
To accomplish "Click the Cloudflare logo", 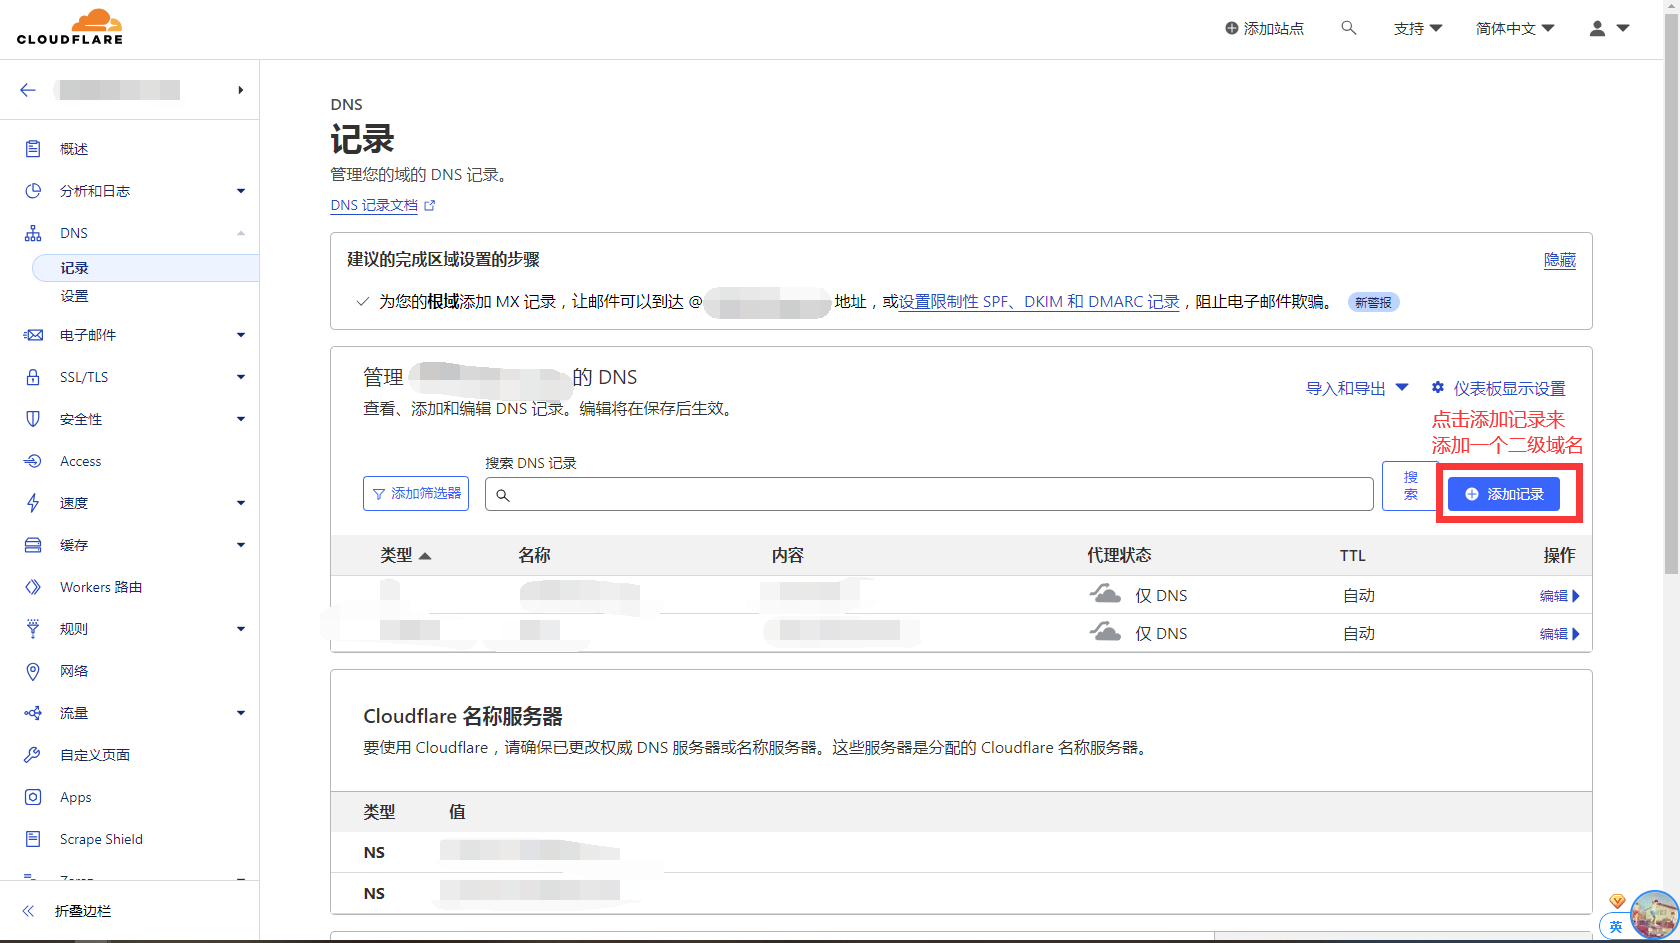I will (x=70, y=27).
